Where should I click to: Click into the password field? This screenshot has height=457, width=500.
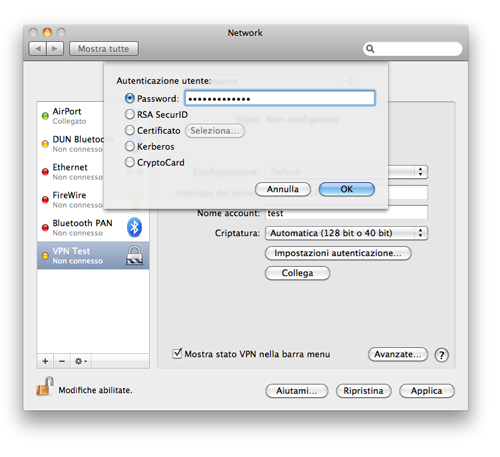(x=280, y=98)
